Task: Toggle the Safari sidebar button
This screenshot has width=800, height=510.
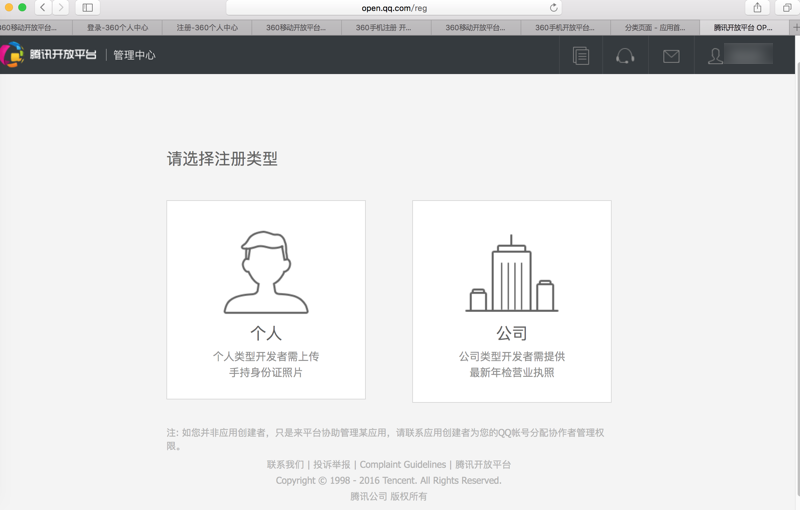Action: [x=88, y=7]
